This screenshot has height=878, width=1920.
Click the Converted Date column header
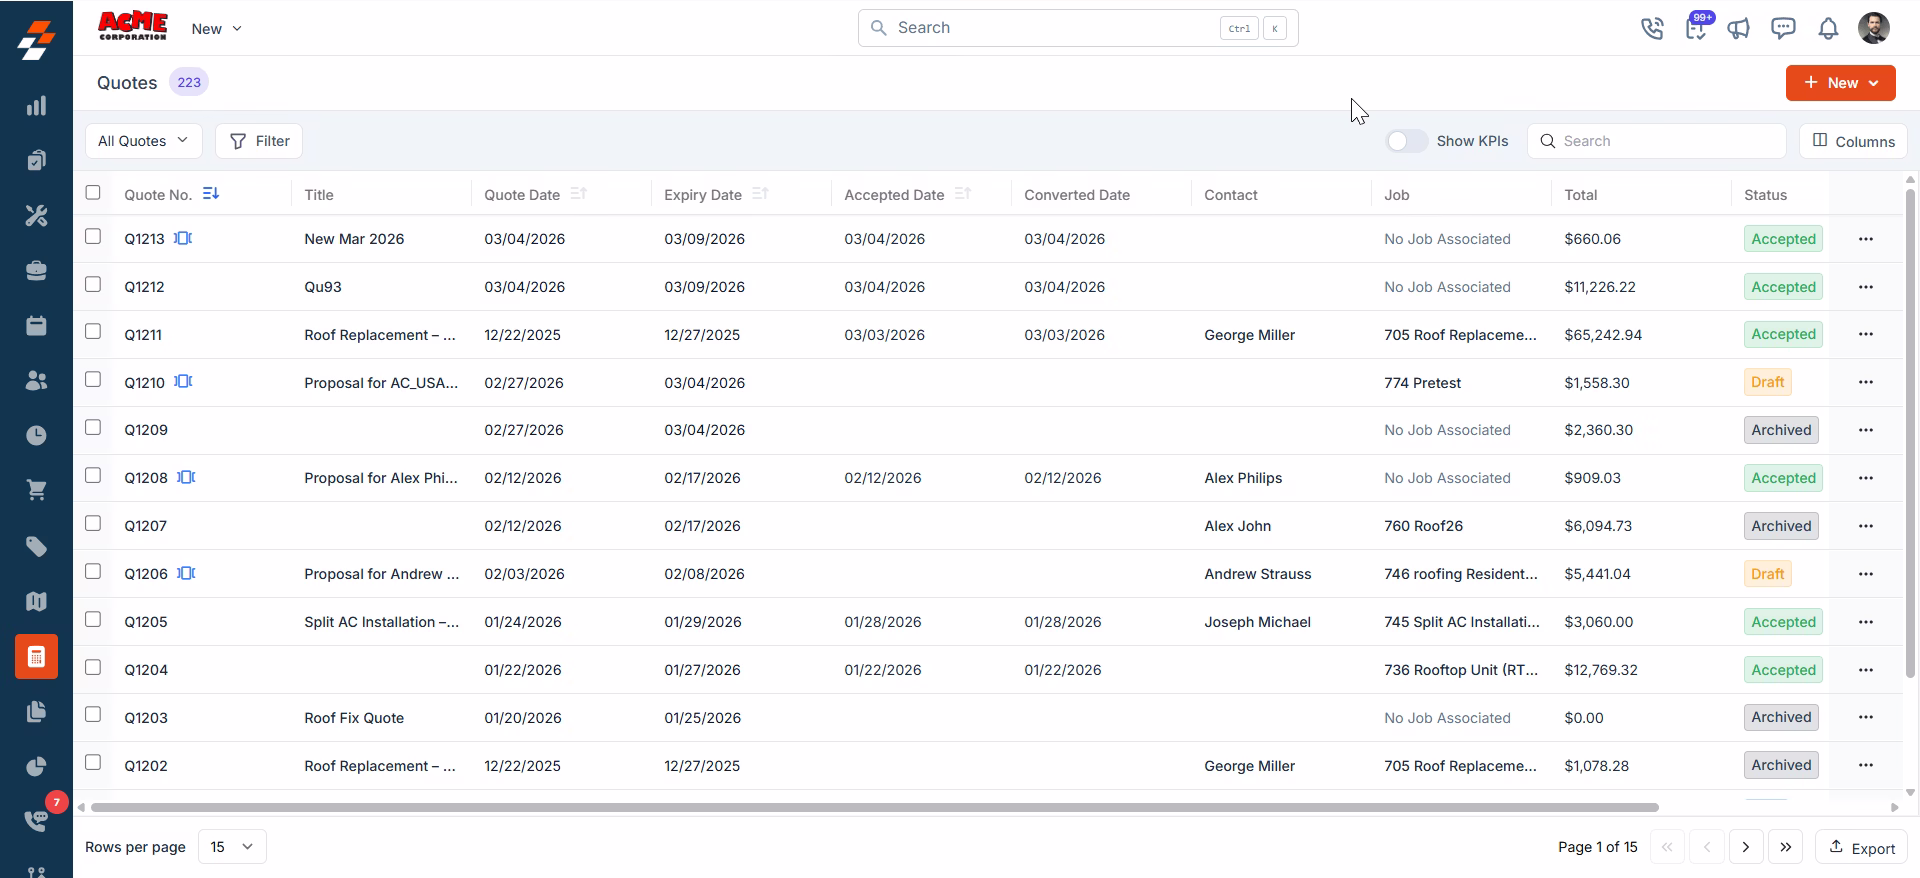coord(1077,195)
